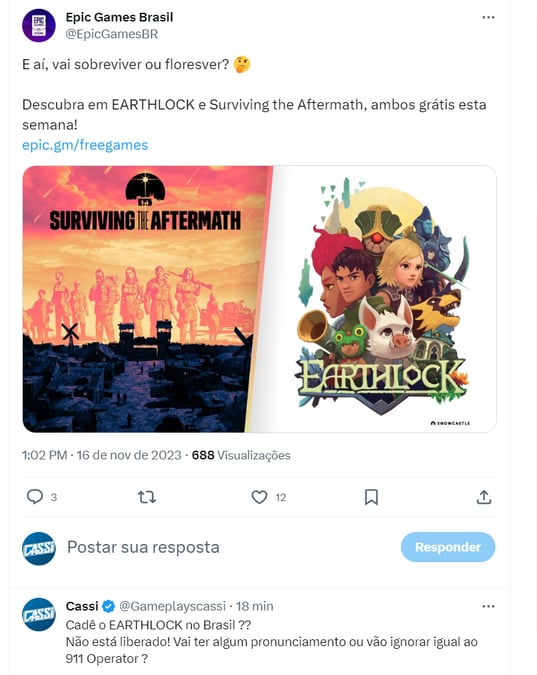Click Cassi's avatar beside reply field
The width and height of the screenshot is (537, 675).
pyautogui.click(x=39, y=548)
